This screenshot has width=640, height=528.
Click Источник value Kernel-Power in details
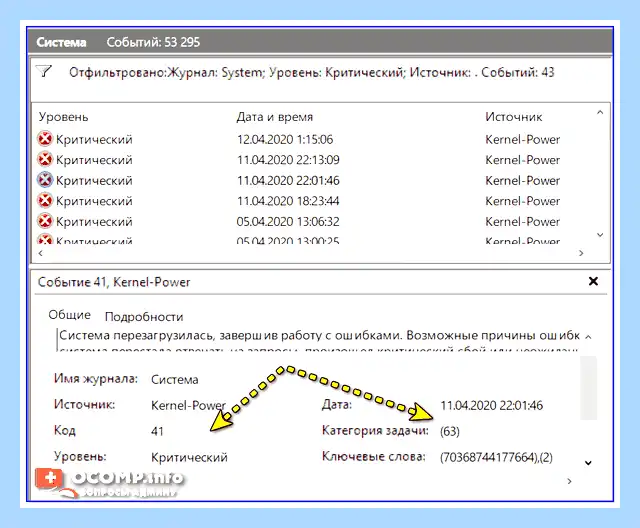[188, 405]
